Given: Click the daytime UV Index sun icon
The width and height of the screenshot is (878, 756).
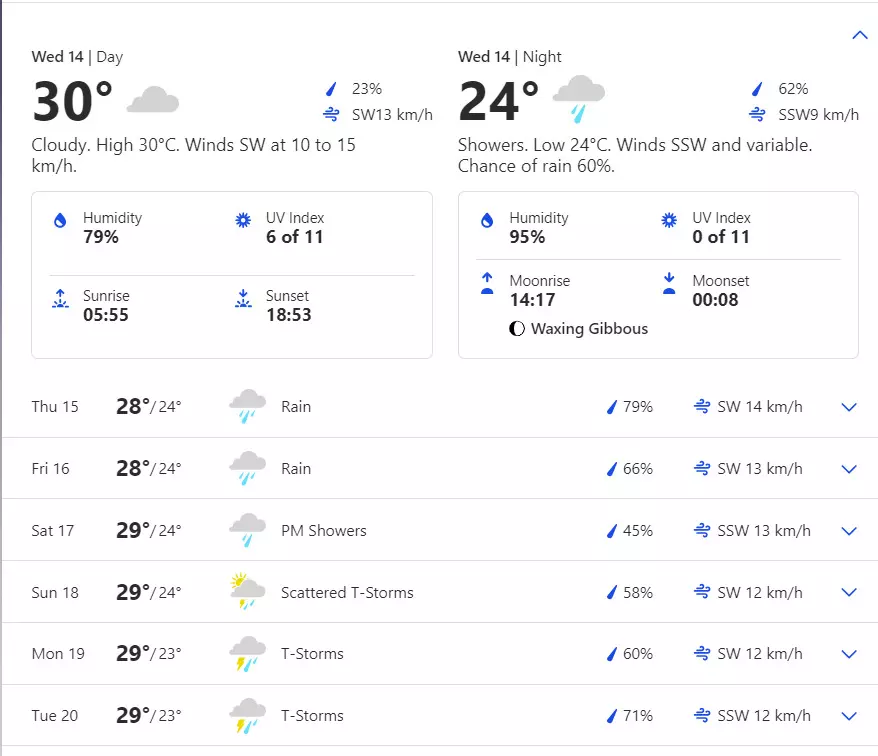Looking at the screenshot, I should (x=241, y=220).
